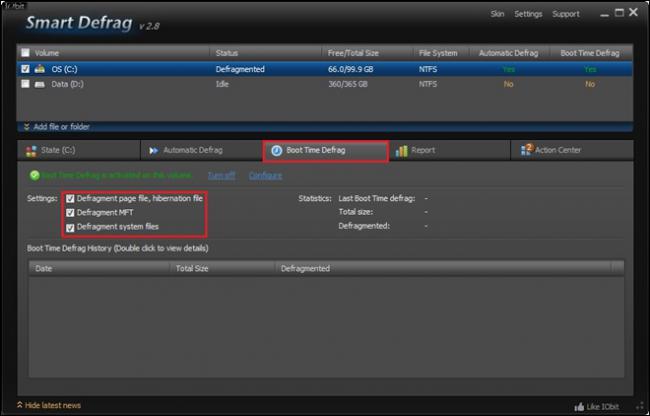Click the Last Boot Time defrag label
650x416 pixels.
(376, 198)
